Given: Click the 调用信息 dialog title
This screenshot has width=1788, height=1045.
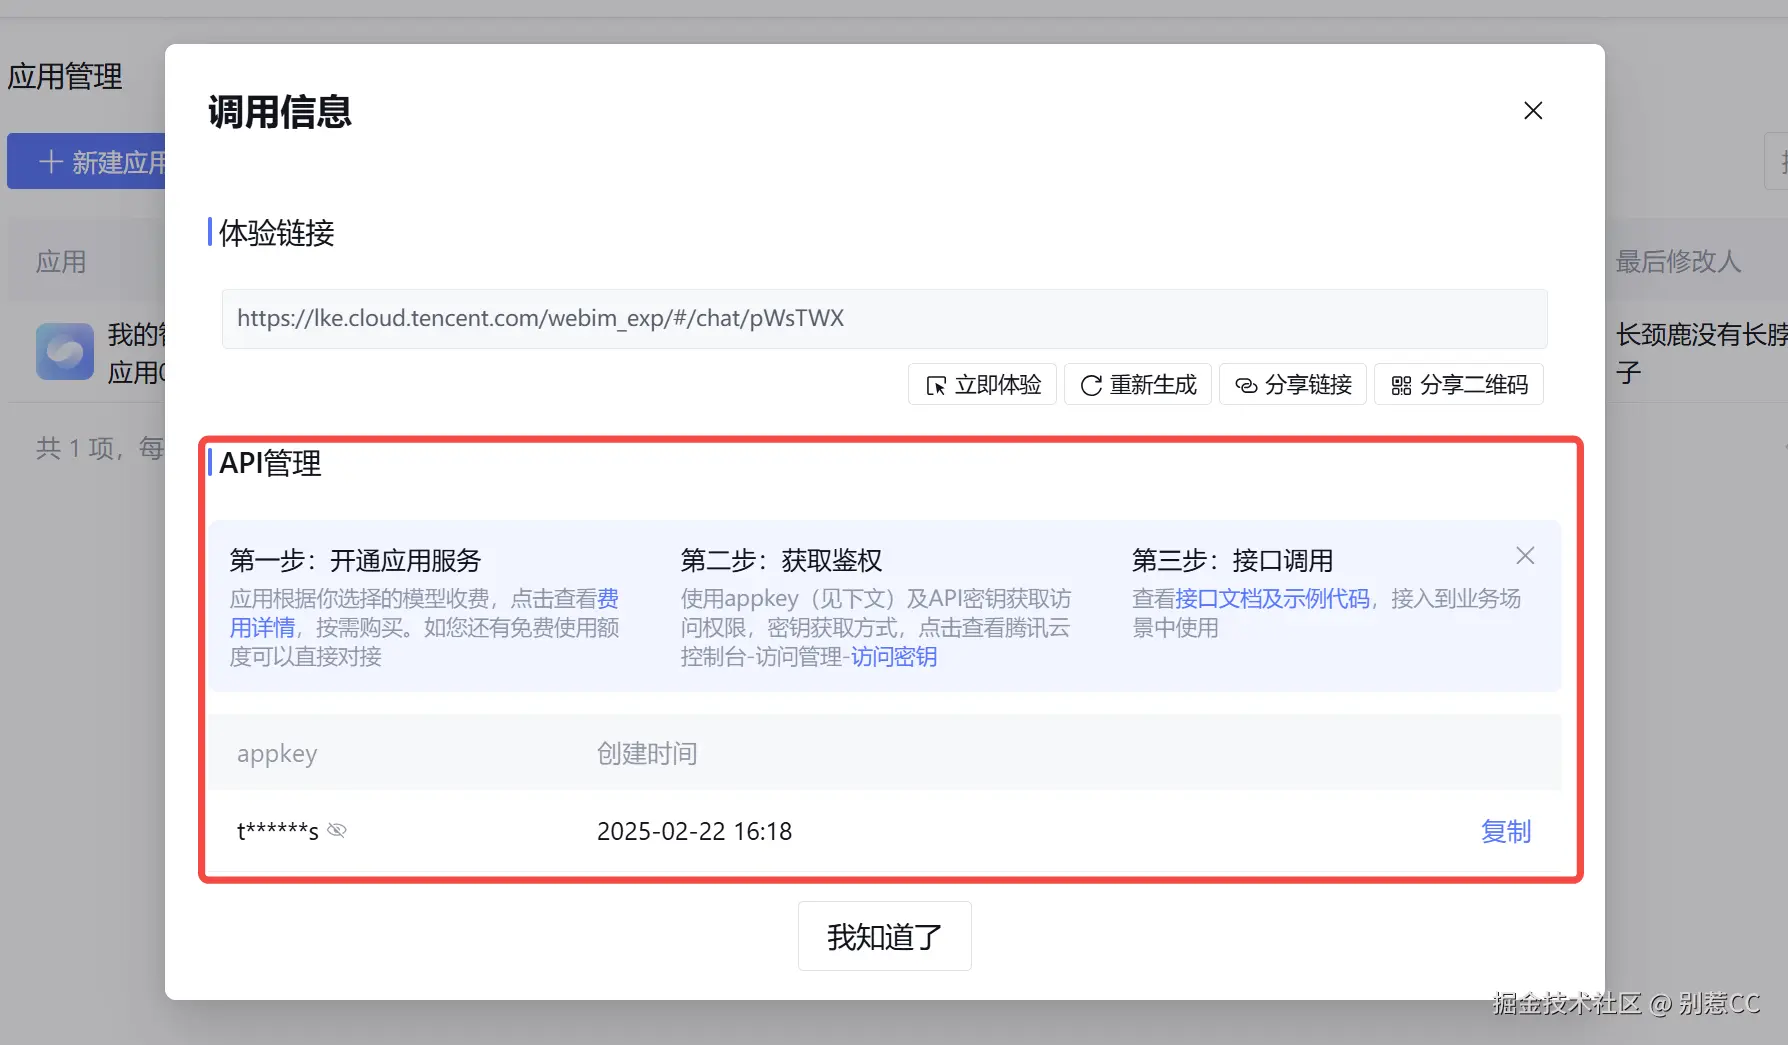Looking at the screenshot, I should (x=280, y=112).
